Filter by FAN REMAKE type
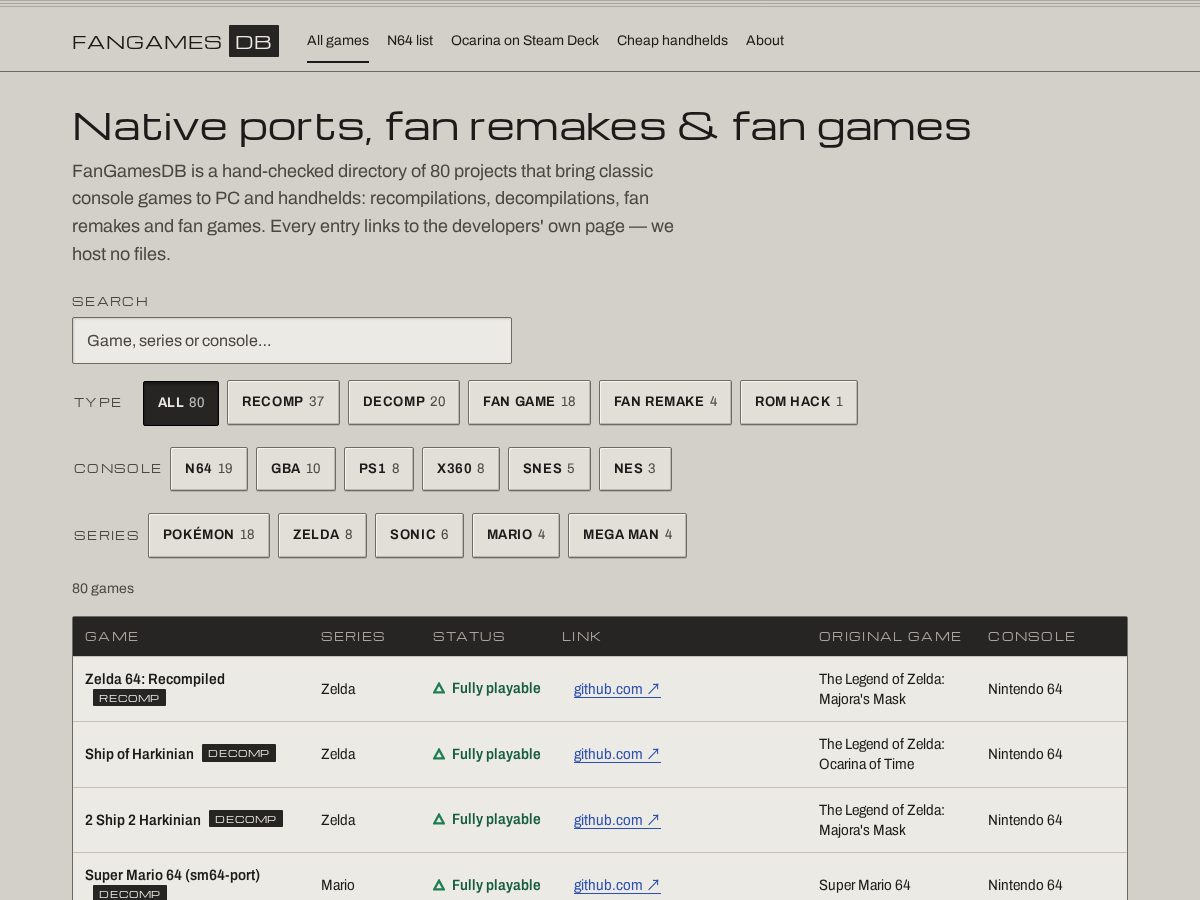 [x=665, y=402]
